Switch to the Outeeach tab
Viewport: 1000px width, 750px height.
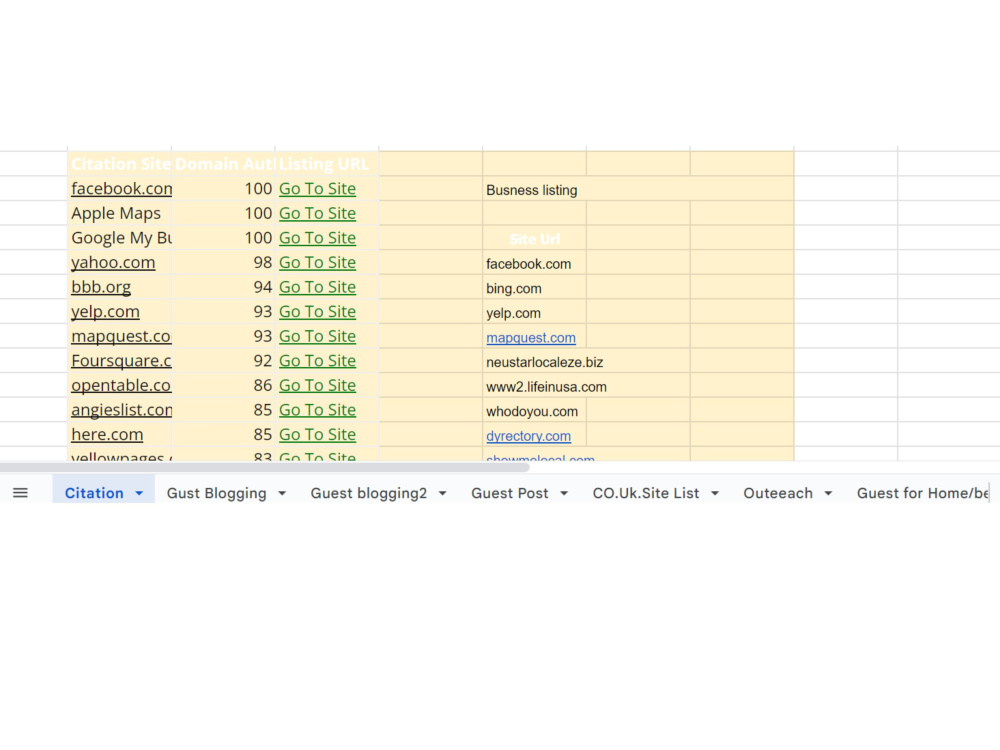coord(778,493)
